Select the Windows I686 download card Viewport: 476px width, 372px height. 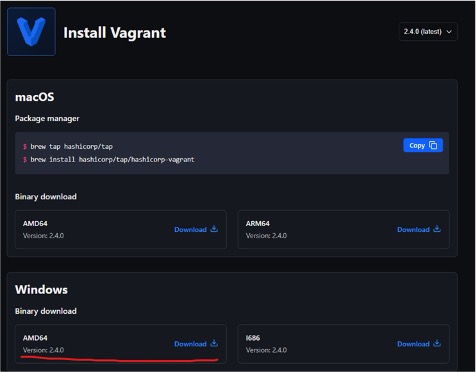coord(343,344)
